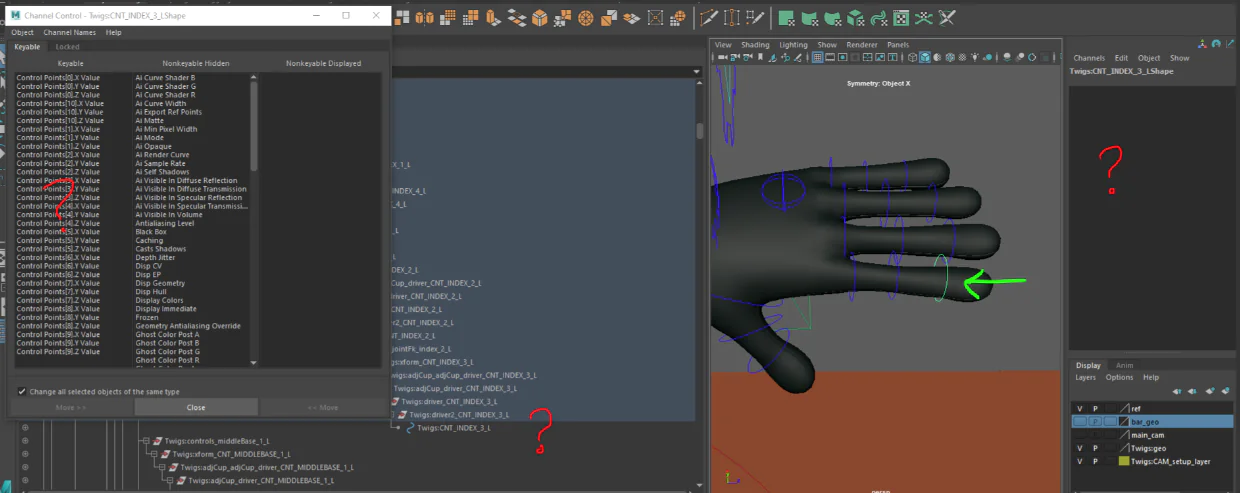1240x493 pixels.
Task: Toggle visibility box of bar_geo layer
Action: point(1080,421)
